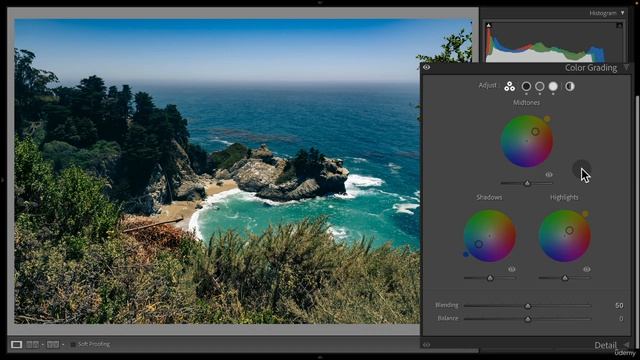Click the Shadows blue hue handle on wheel edge
The height and width of the screenshot is (360, 640).
tap(466, 254)
